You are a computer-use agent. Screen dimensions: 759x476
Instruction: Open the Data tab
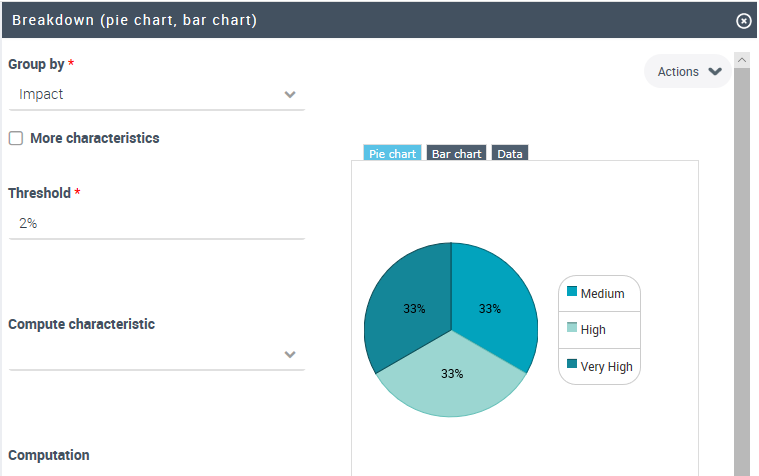tap(510, 154)
